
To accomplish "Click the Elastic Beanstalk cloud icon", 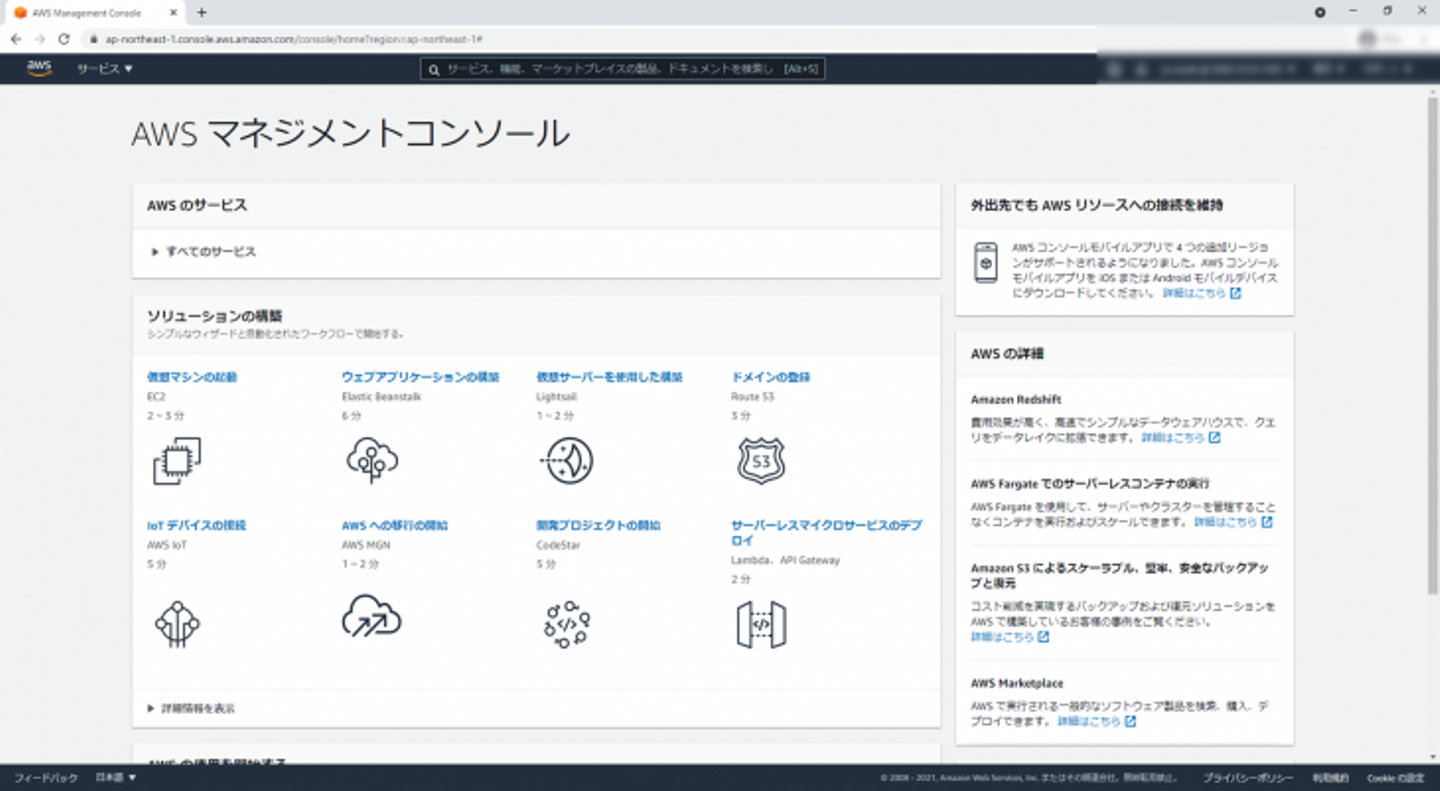I will coord(372,461).
